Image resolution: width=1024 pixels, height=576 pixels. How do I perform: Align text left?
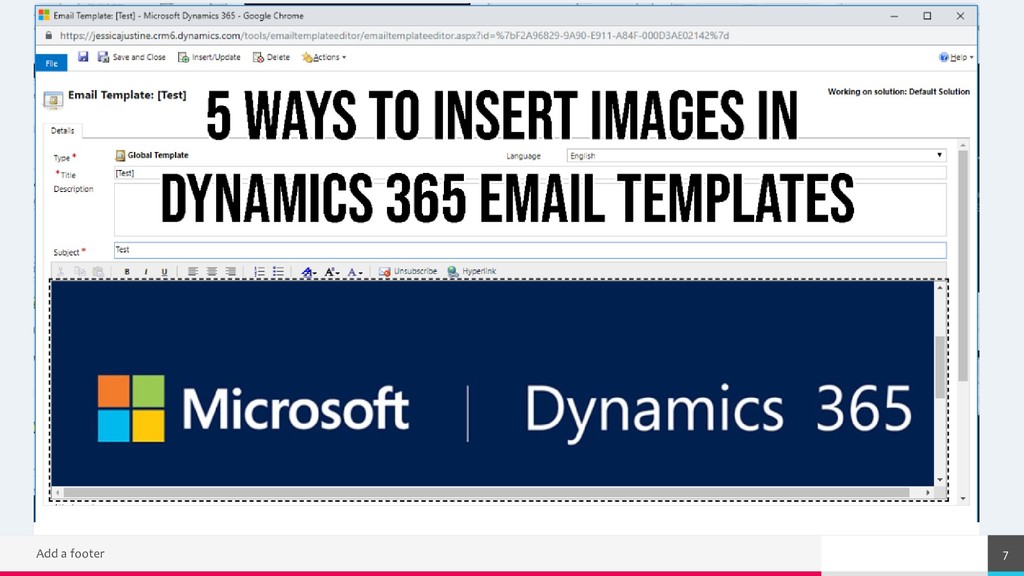point(193,272)
